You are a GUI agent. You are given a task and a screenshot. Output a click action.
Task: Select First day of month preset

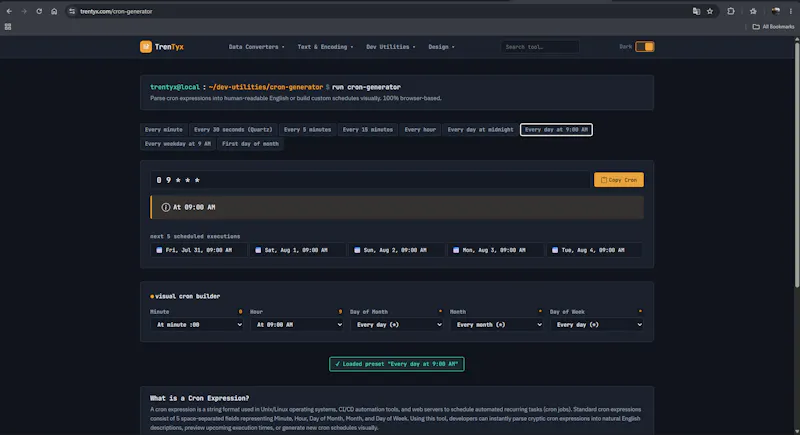coord(250,144)
